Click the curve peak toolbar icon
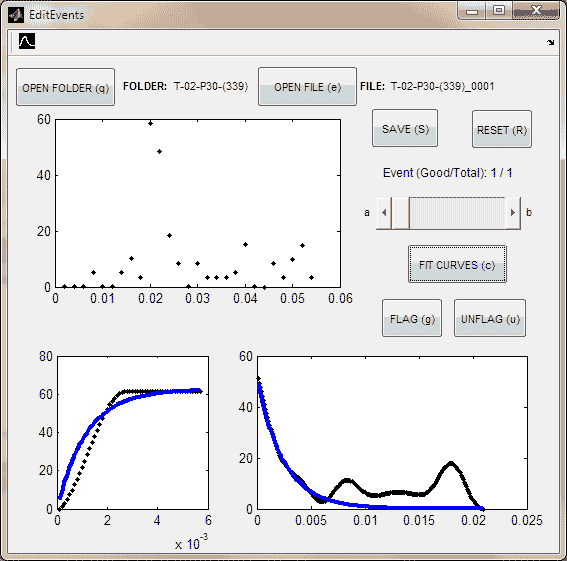 [x=27, y=41]
